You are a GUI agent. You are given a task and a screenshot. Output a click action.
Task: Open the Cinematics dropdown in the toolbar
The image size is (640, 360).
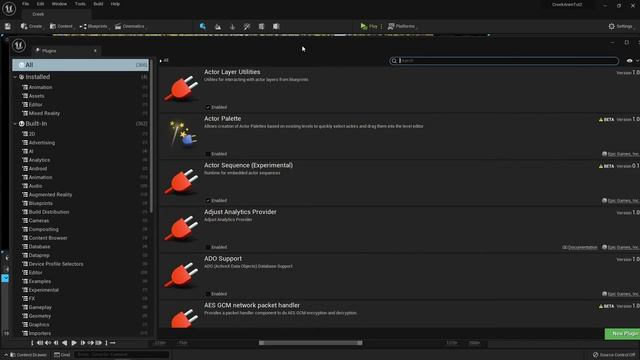pos(131,27)
